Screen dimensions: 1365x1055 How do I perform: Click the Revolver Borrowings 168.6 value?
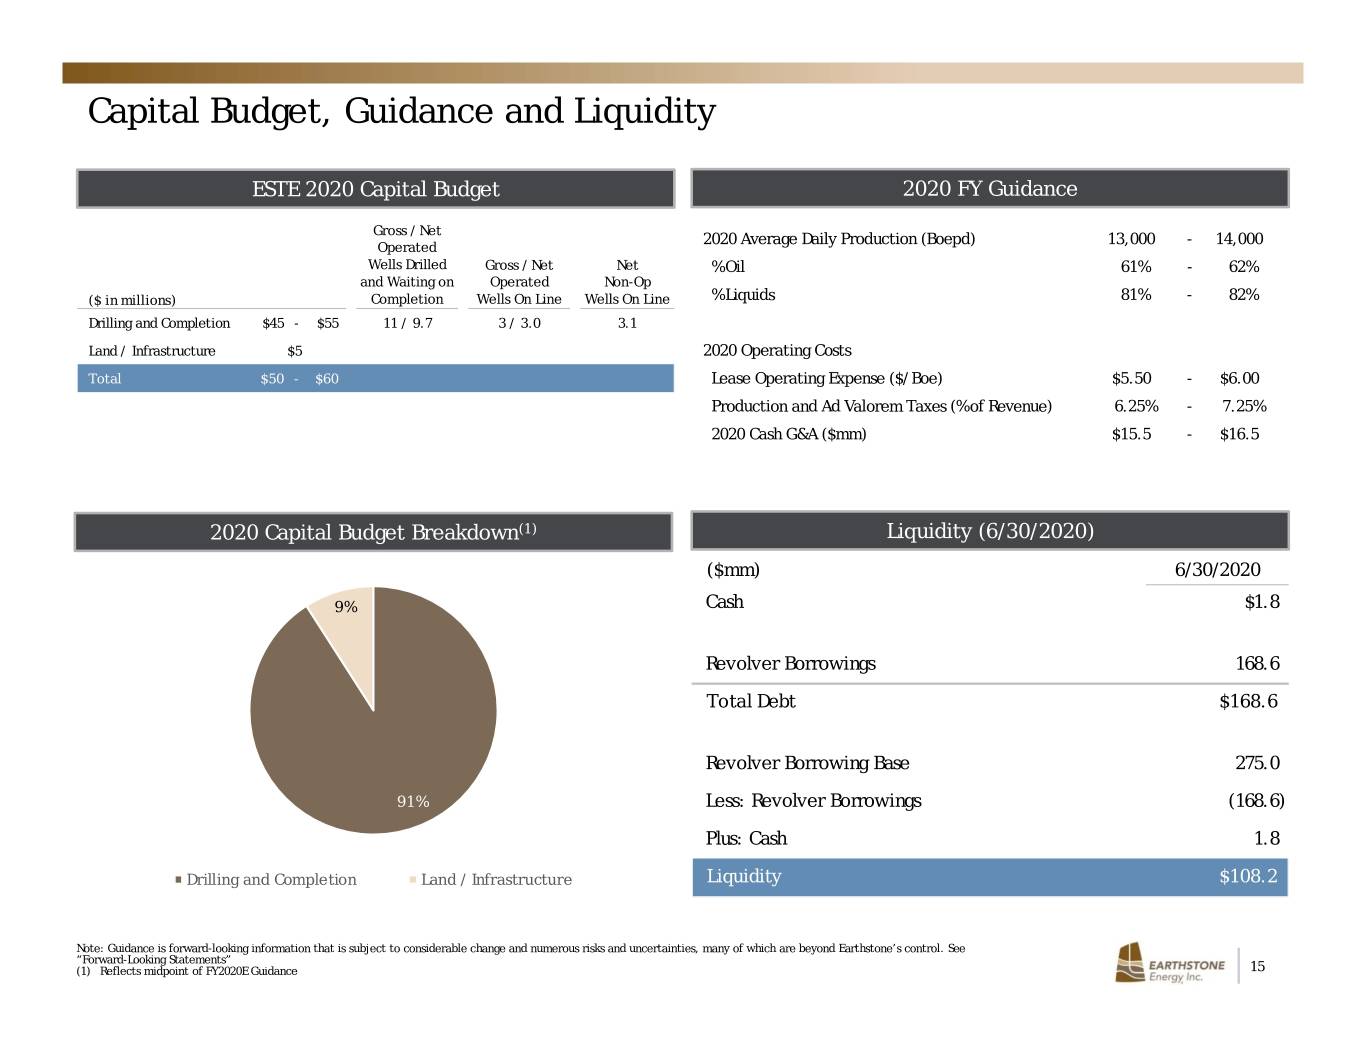1257,664
